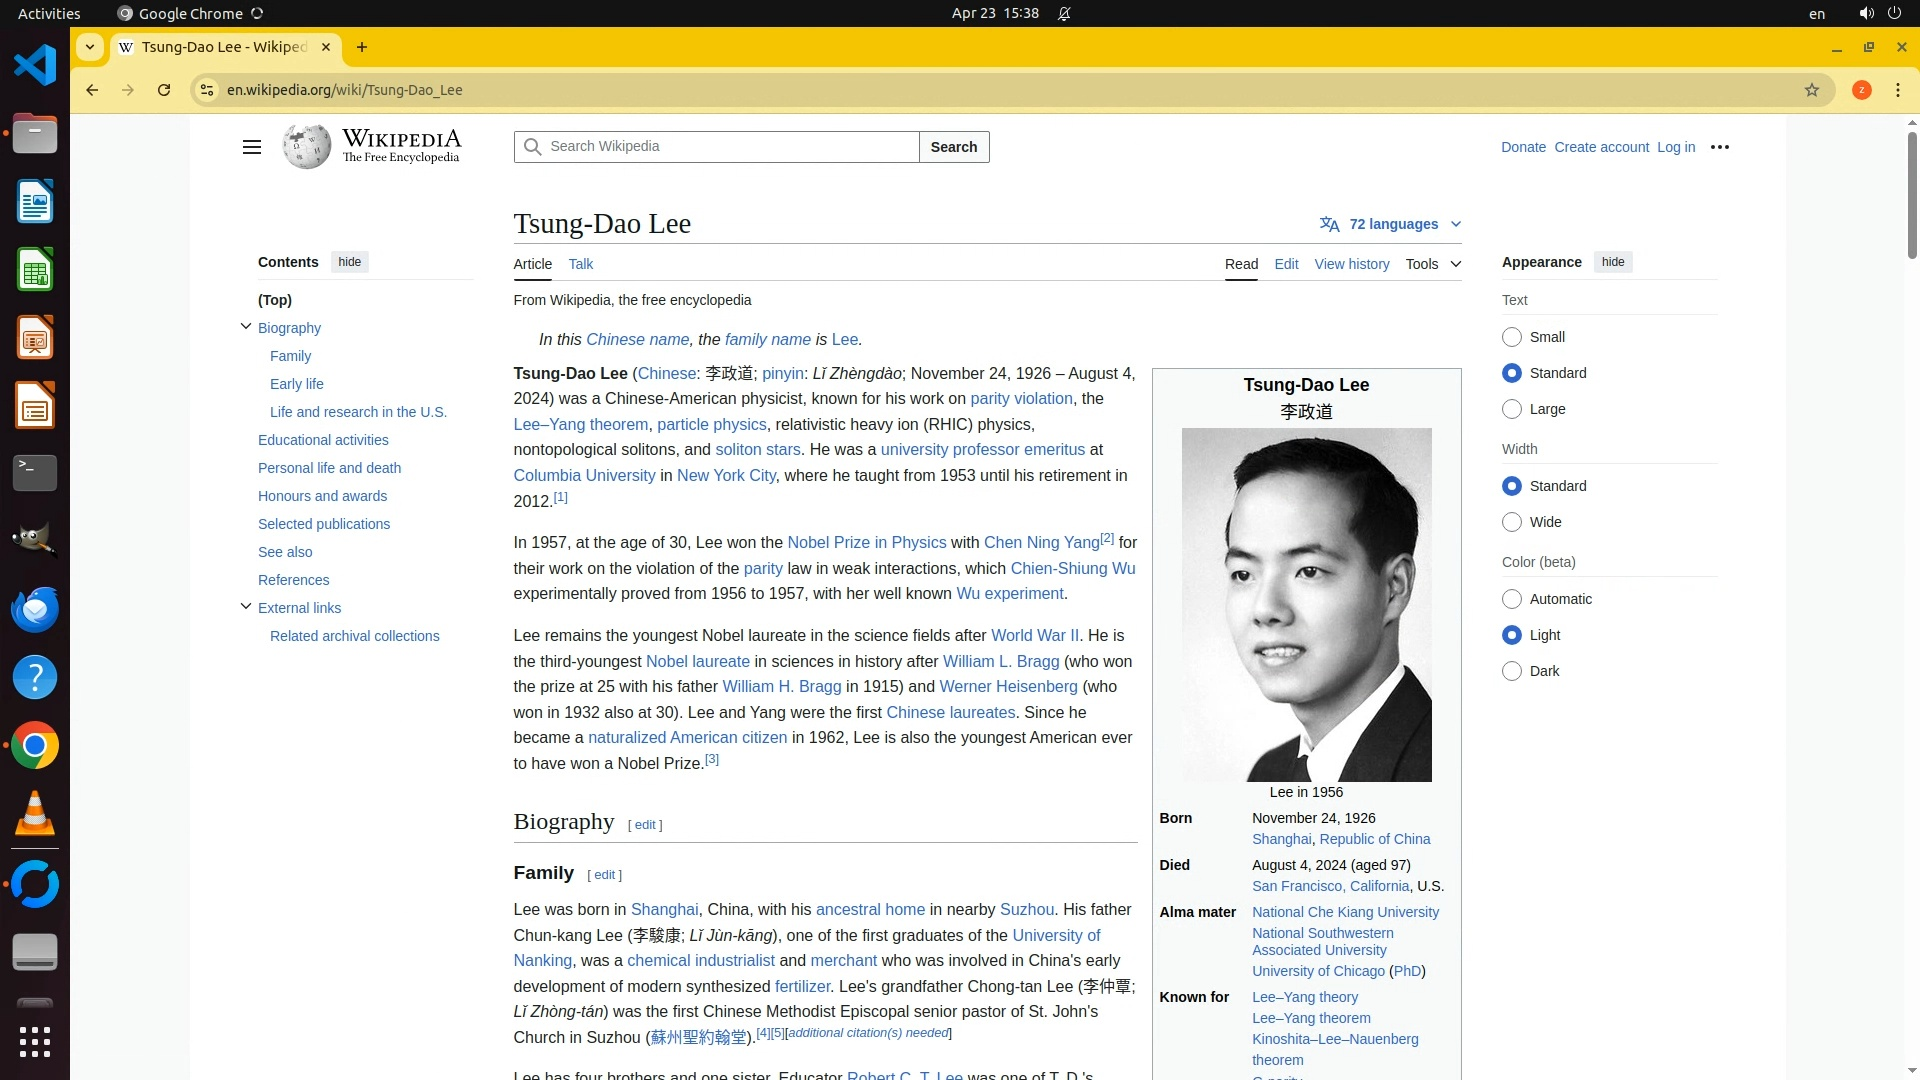Open Wikipedia main menu hamburger icon

click(251, 147)
